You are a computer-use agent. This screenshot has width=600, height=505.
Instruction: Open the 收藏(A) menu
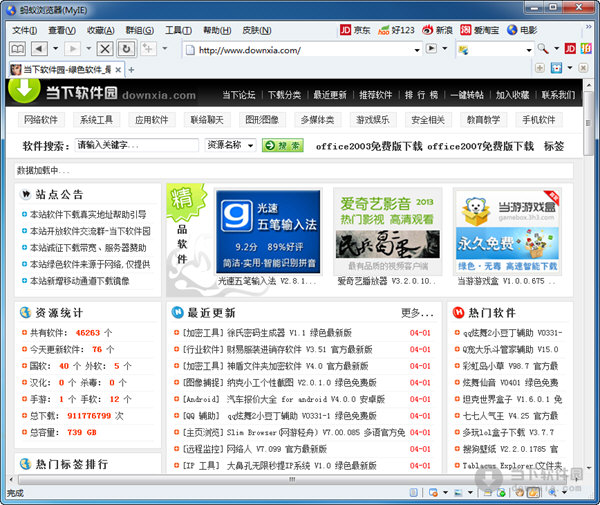point(101,30)
